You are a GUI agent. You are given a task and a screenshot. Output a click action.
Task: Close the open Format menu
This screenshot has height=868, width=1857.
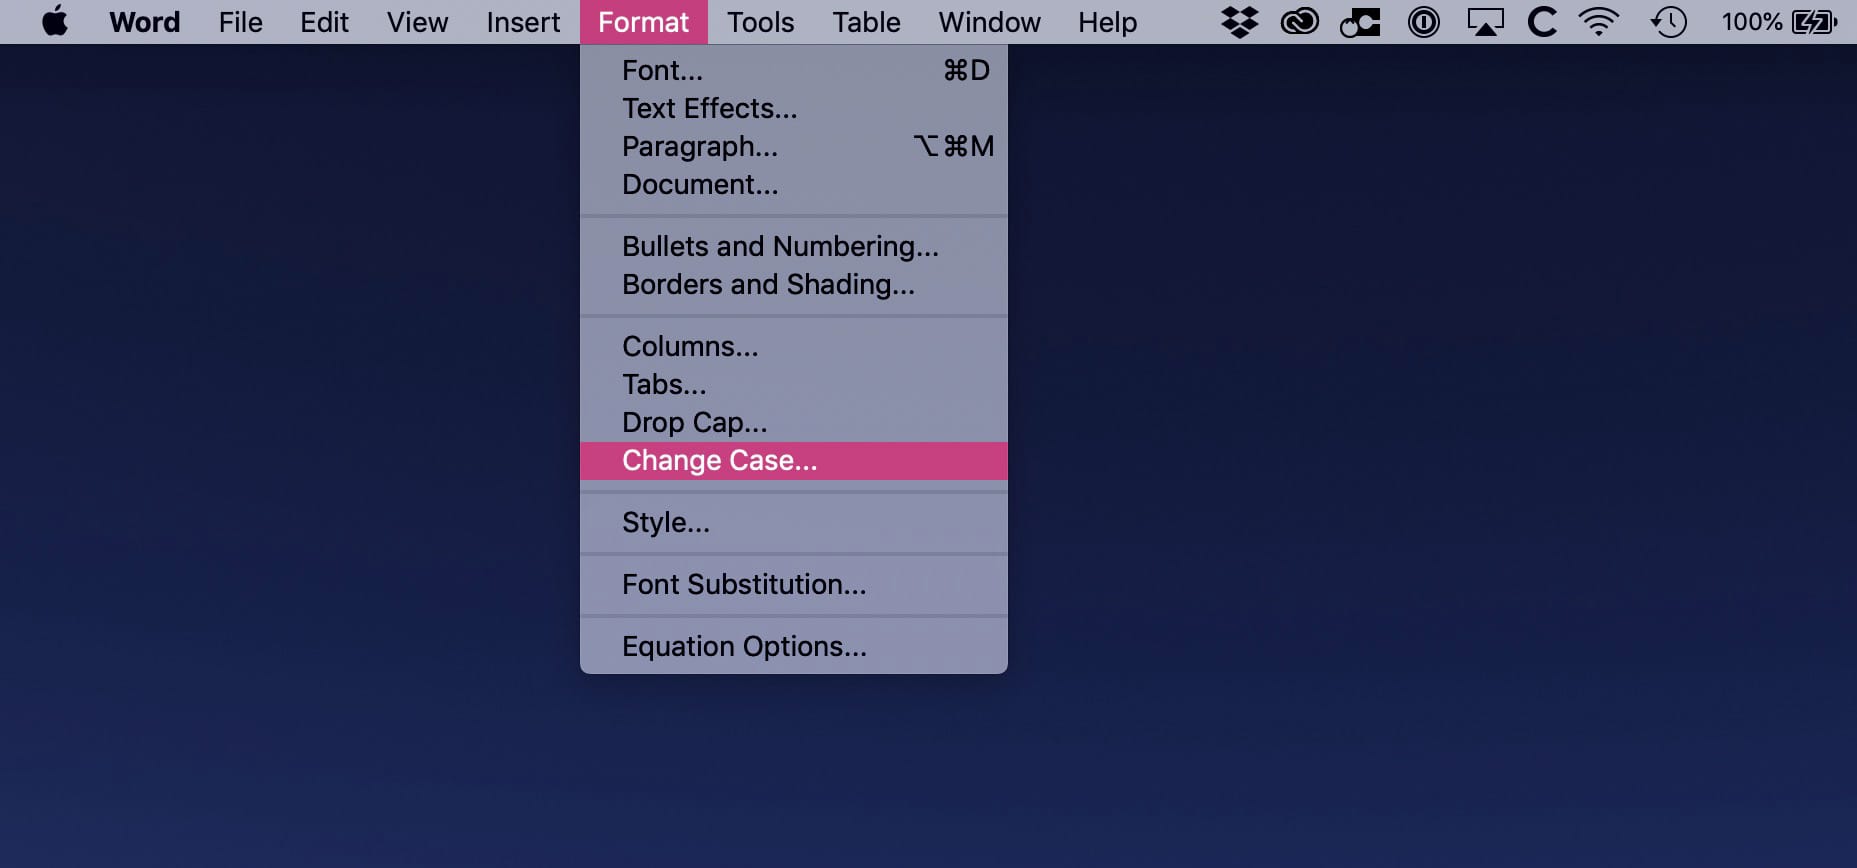644,22
